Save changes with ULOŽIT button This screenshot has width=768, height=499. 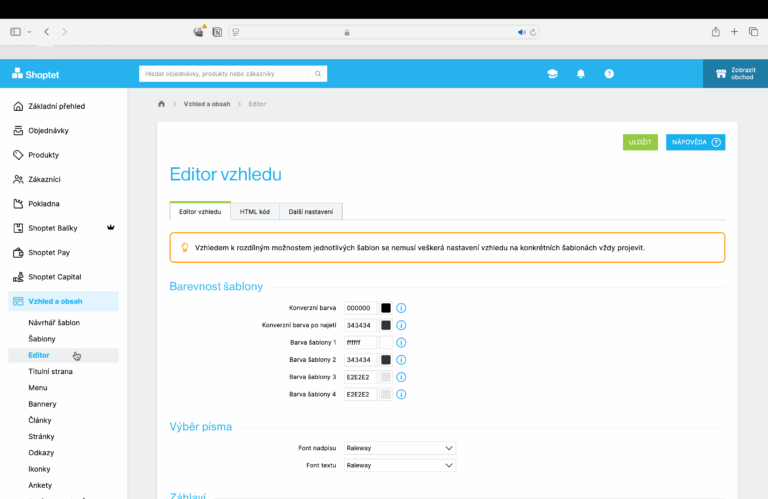click(x=640, y=142)
